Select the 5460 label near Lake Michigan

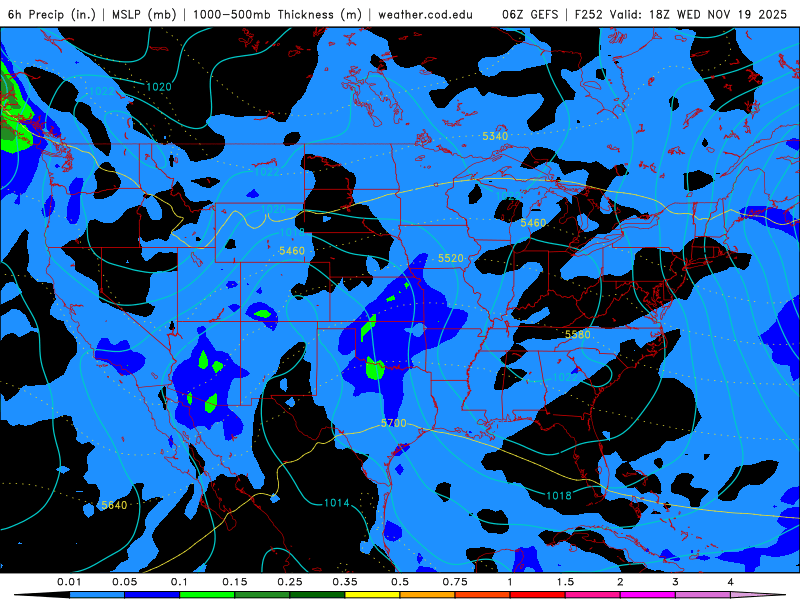click(x=533, y=223)
